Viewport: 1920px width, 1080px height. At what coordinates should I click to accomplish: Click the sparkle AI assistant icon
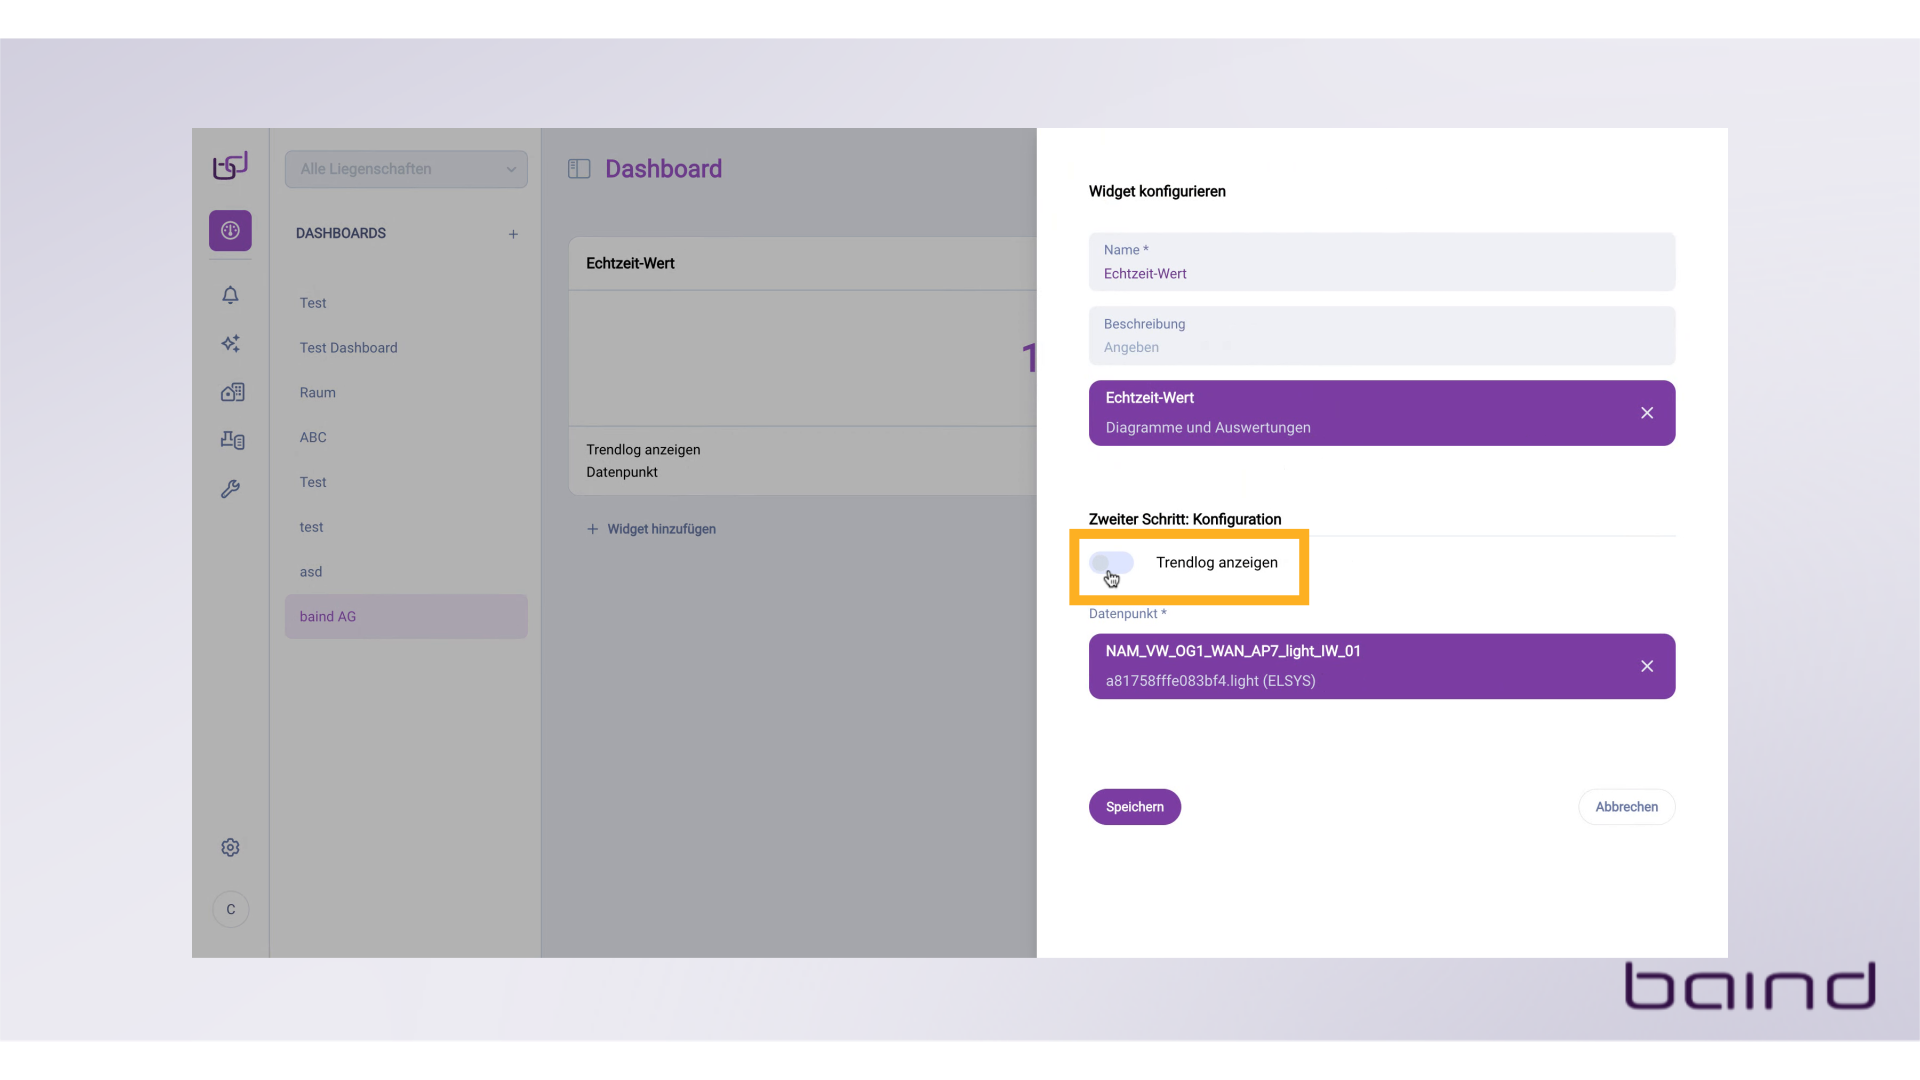tap(230, 343)
